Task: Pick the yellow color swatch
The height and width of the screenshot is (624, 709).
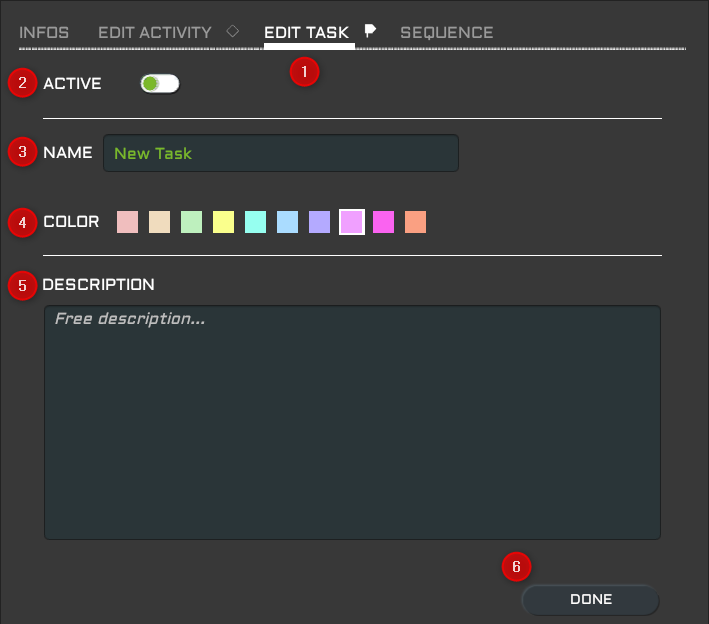Action: pyautogui.click(x=223, y=222)
